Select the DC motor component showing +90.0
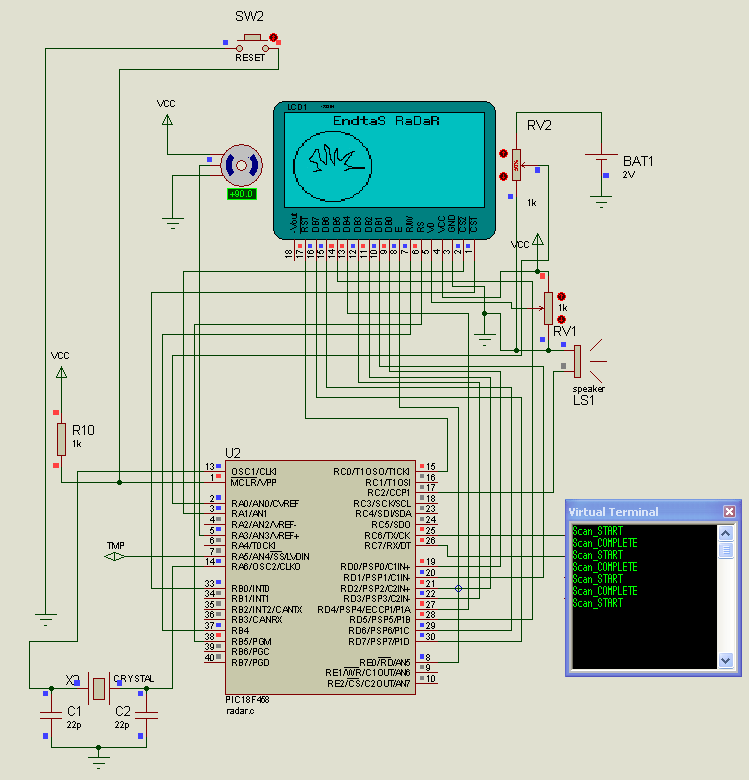The image size is (749, 780). pos(241,166)
